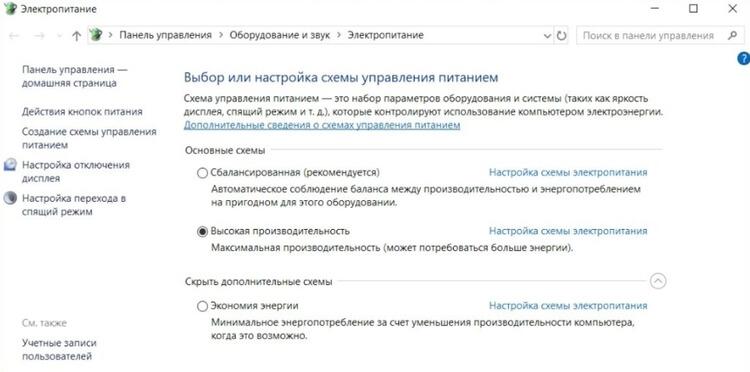Screen dimensions: 750x372
Task: Click the Back navigation arrow
Action: (14, 36)
